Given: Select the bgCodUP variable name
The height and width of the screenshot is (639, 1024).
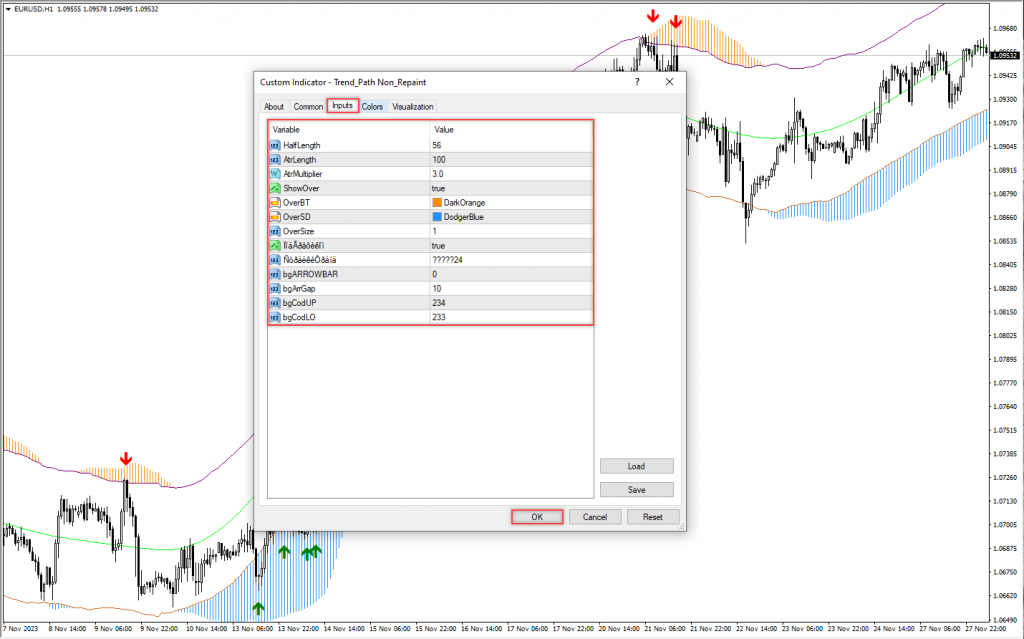Looking at the screenshot, I should (x=299, y=303).
